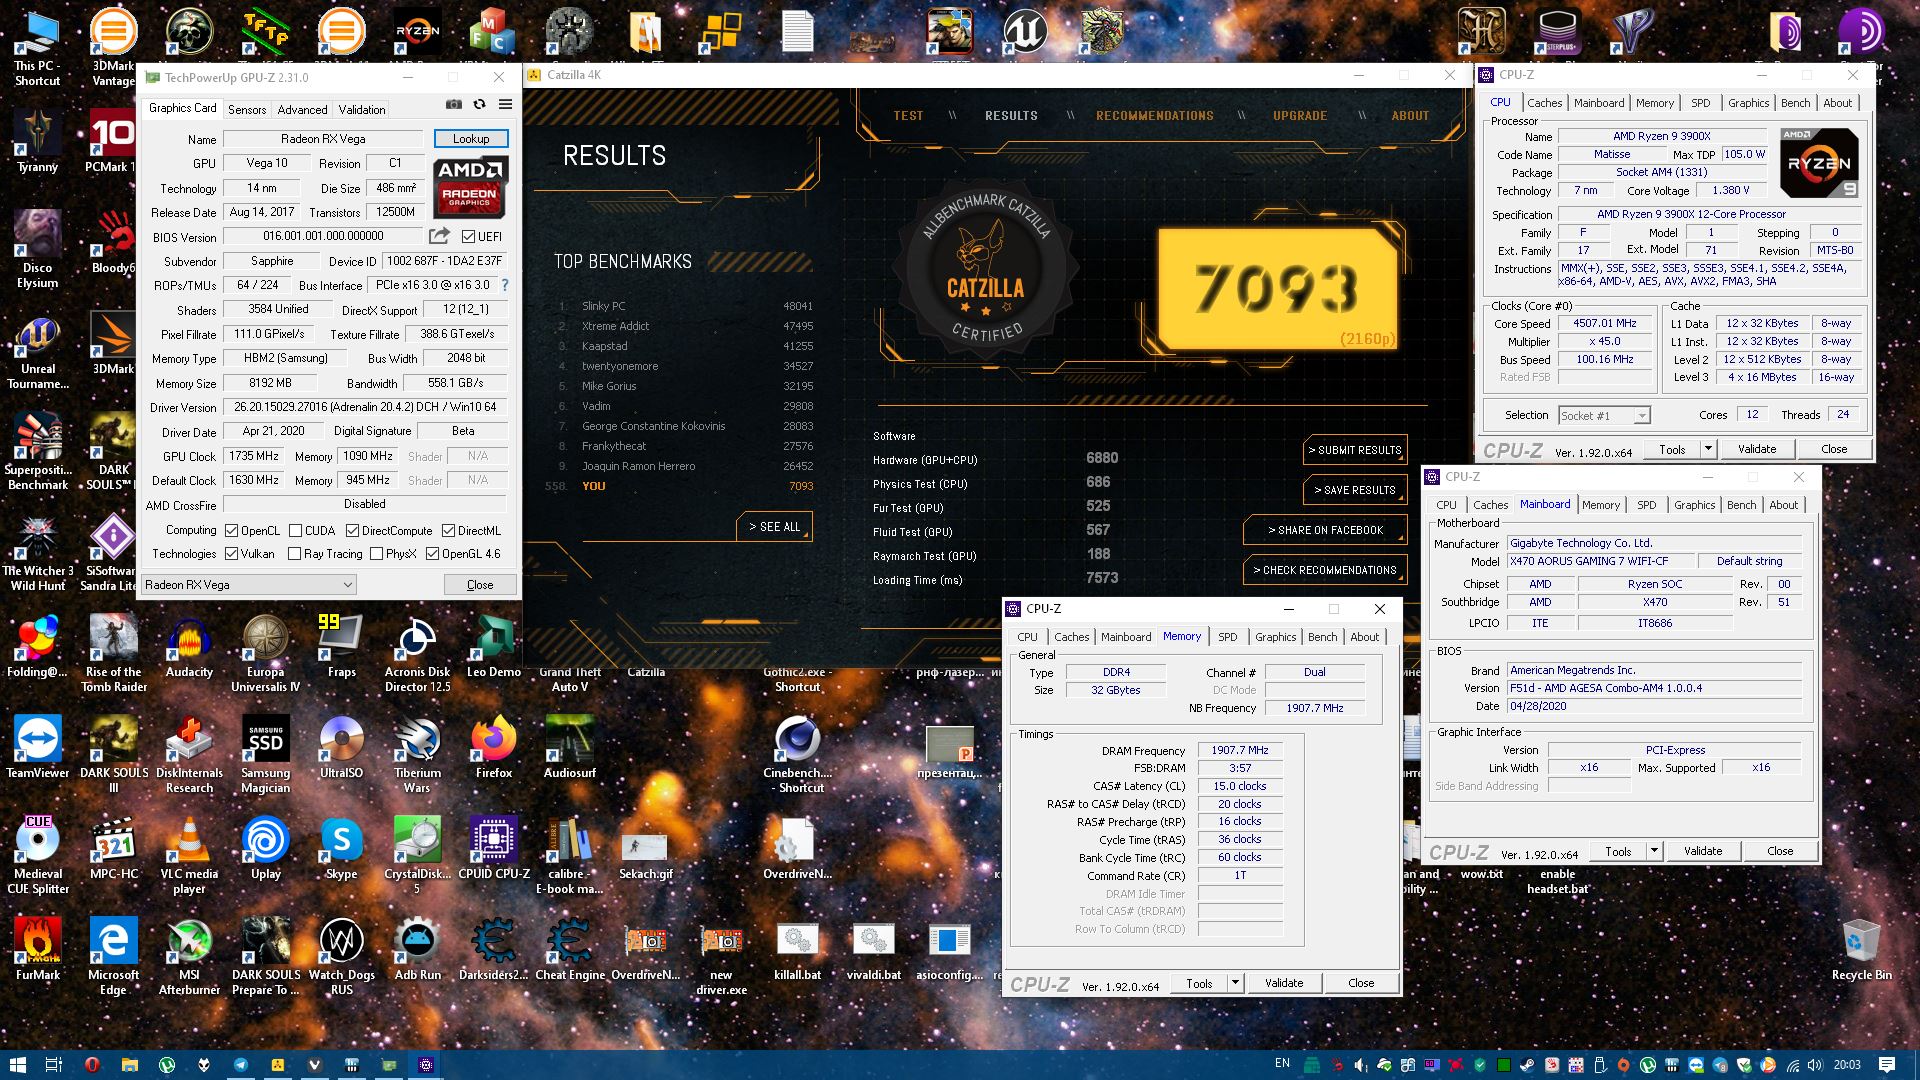The image size is (1920, 1080).
Task: Open CPUID CPU-Z desktop icon
Action: pos(494,850)
